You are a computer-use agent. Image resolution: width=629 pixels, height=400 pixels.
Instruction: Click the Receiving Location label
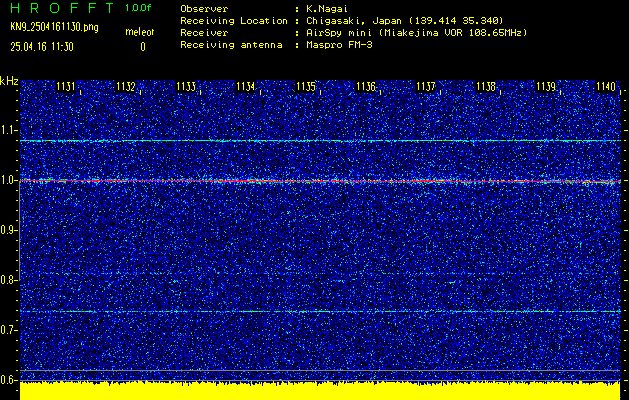point(234,21)
